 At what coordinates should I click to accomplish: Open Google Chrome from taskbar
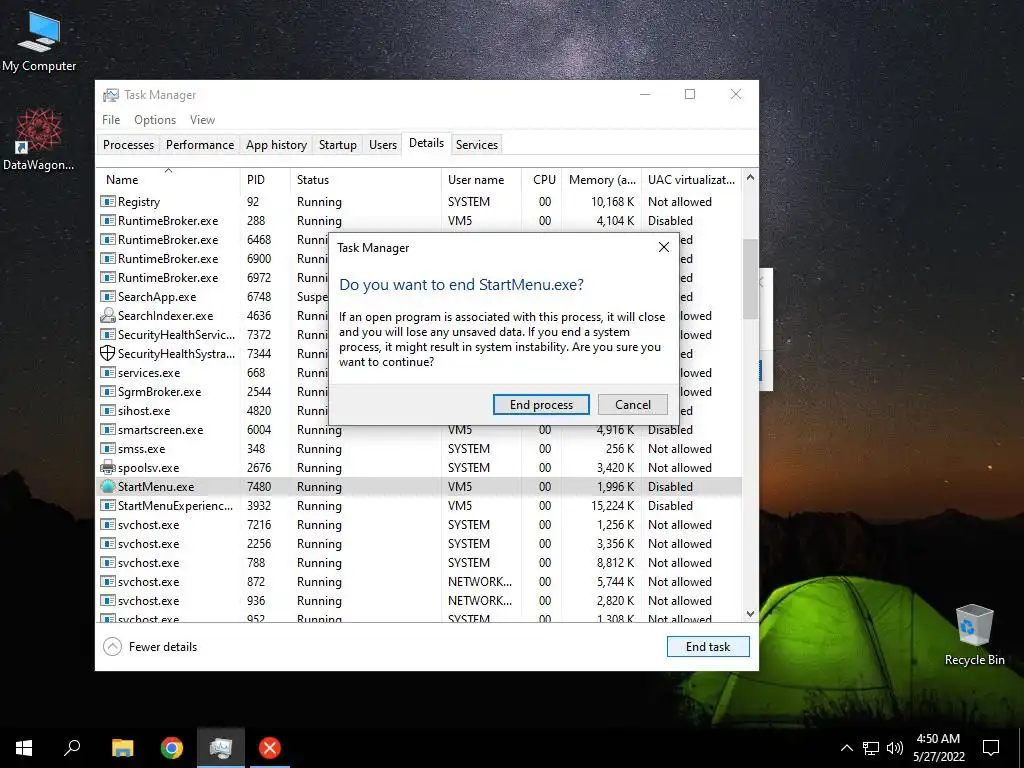(x=172, y=748)
